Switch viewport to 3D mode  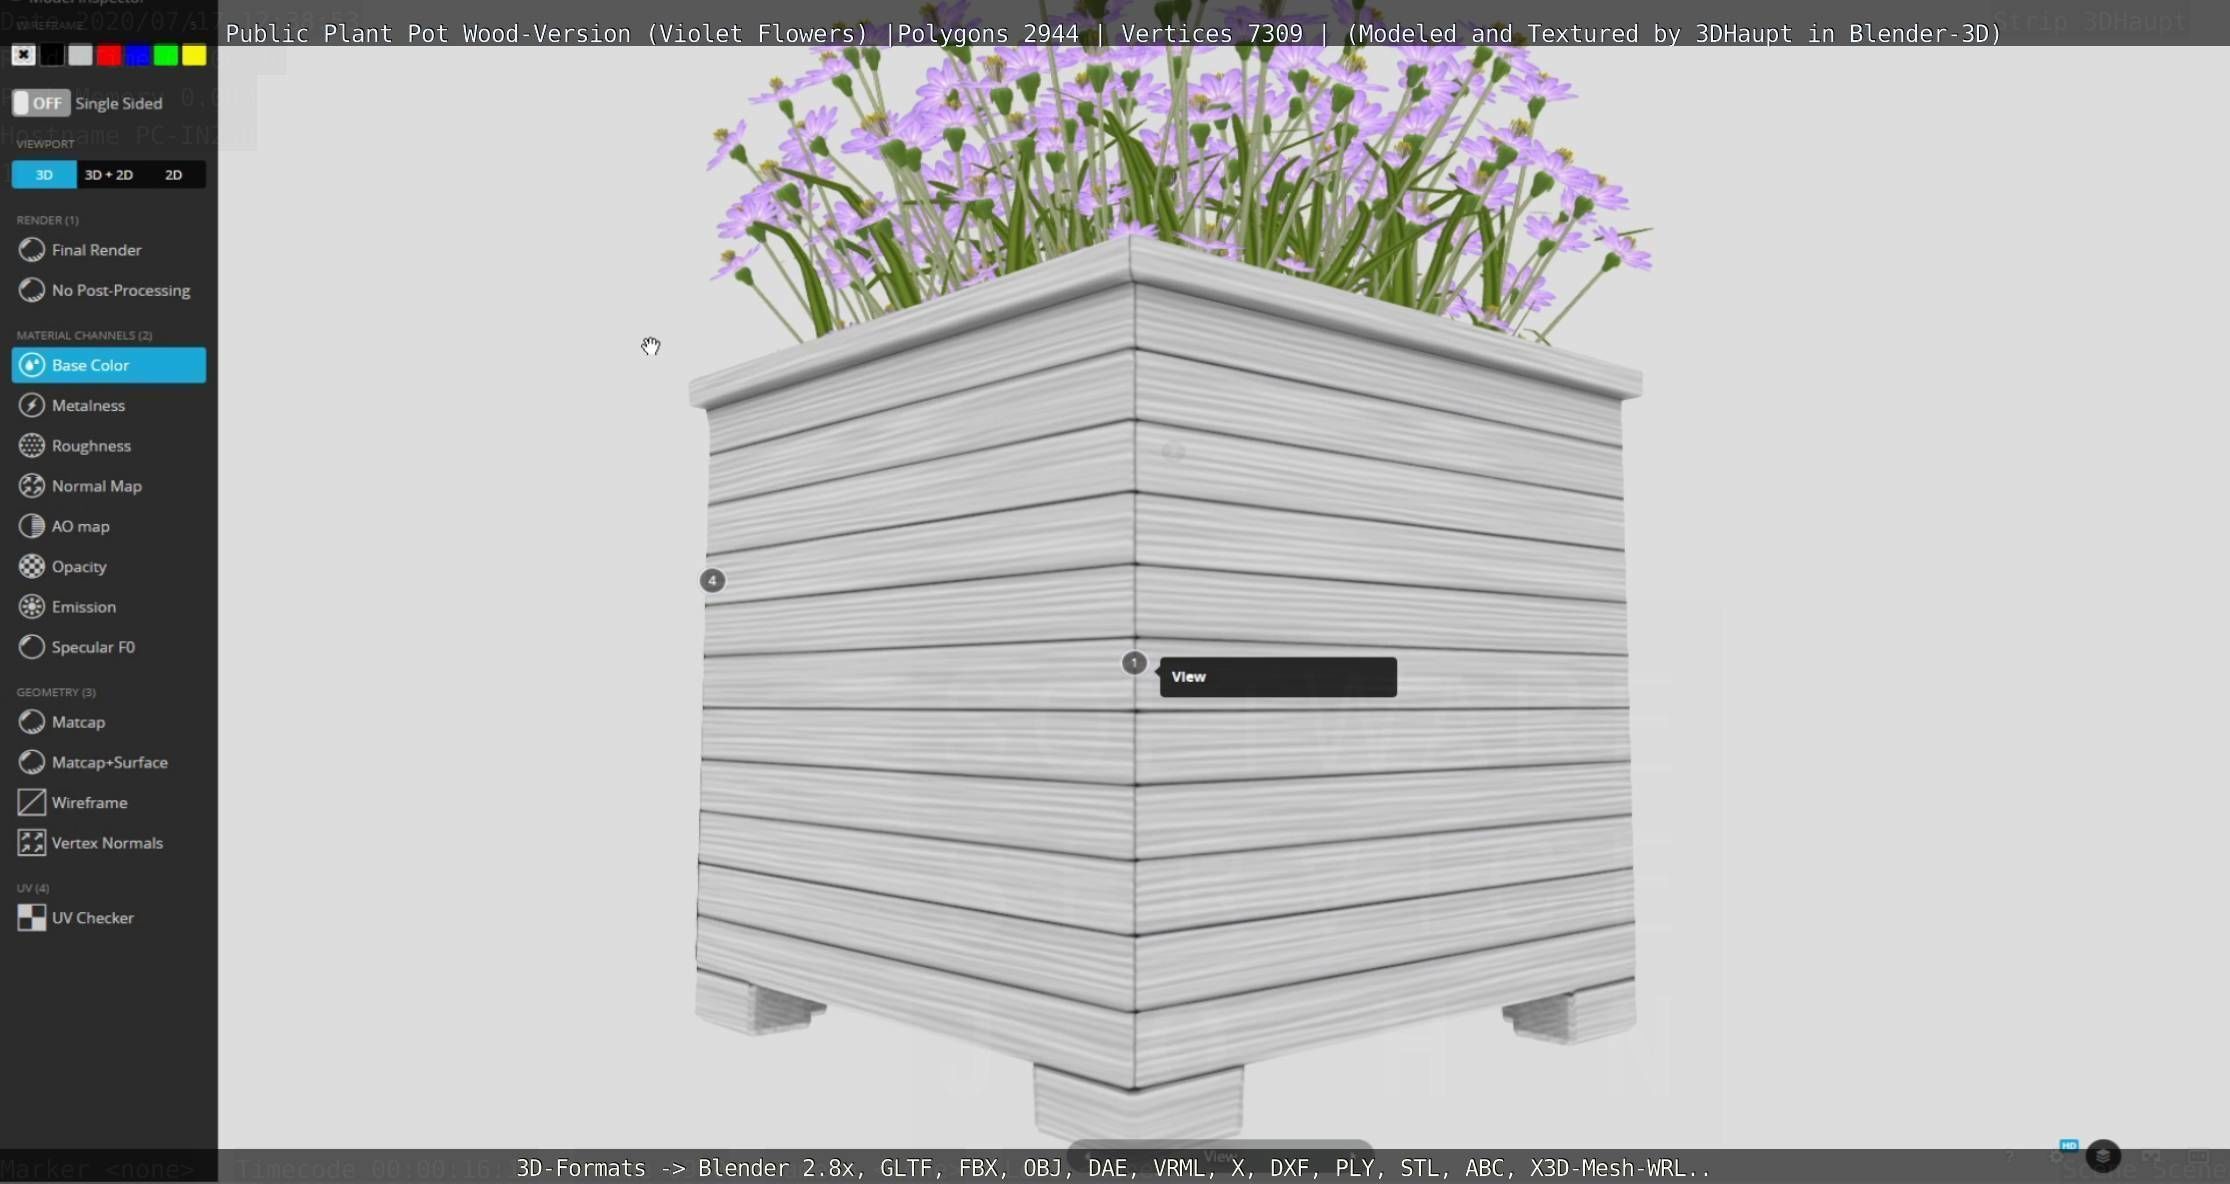click(44, 174)
